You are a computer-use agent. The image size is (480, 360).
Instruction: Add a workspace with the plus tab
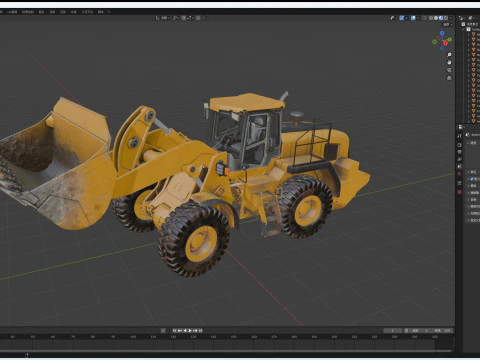pyautogui.click(x=109, y=12)
